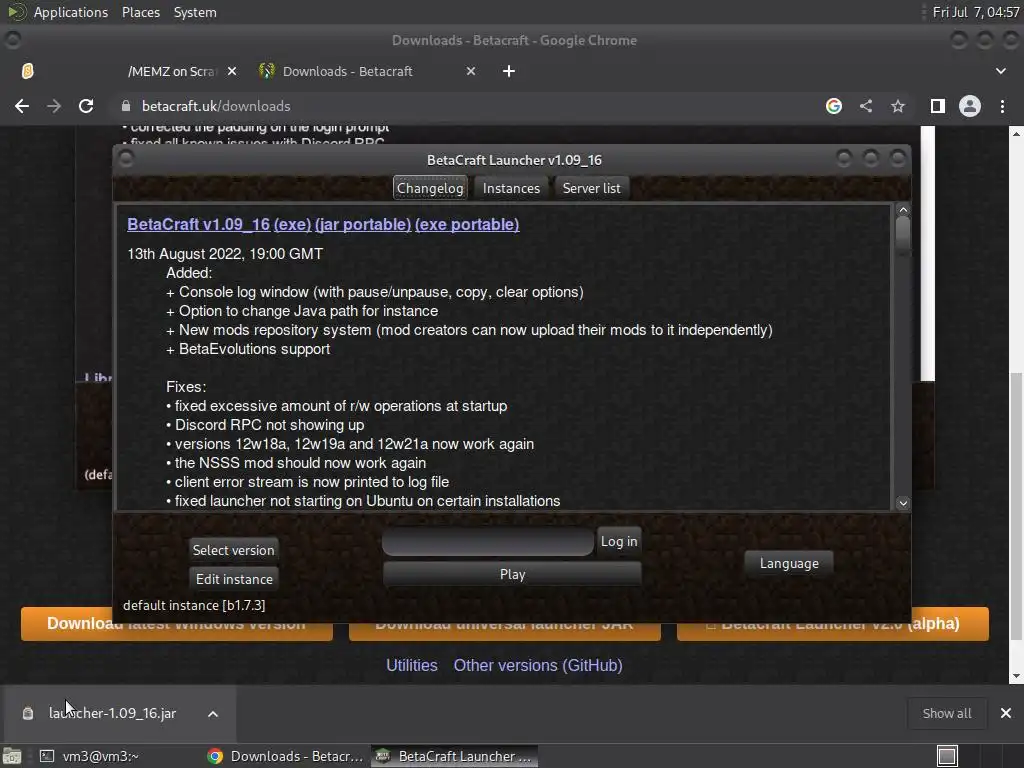Open the (exe portable) link
The height and width of the screenshot is (768, 1024).
tap(467, 224)
